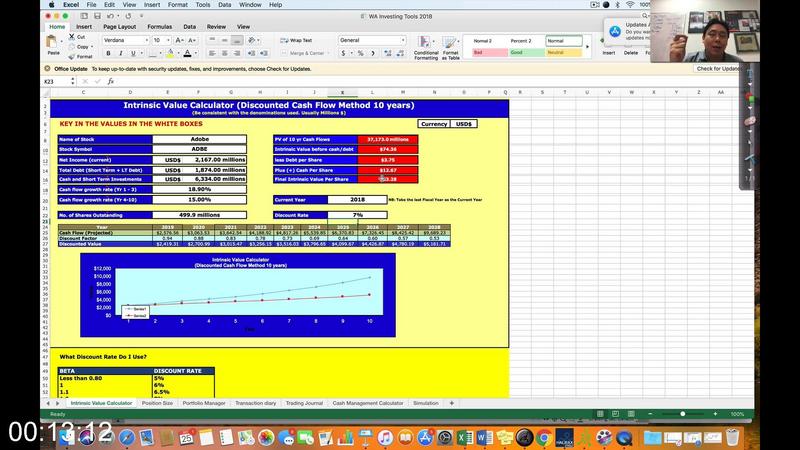Toggle Bold formatting
Screen dimensions: 800x450
pyautogui.click(x=108, y=53)
